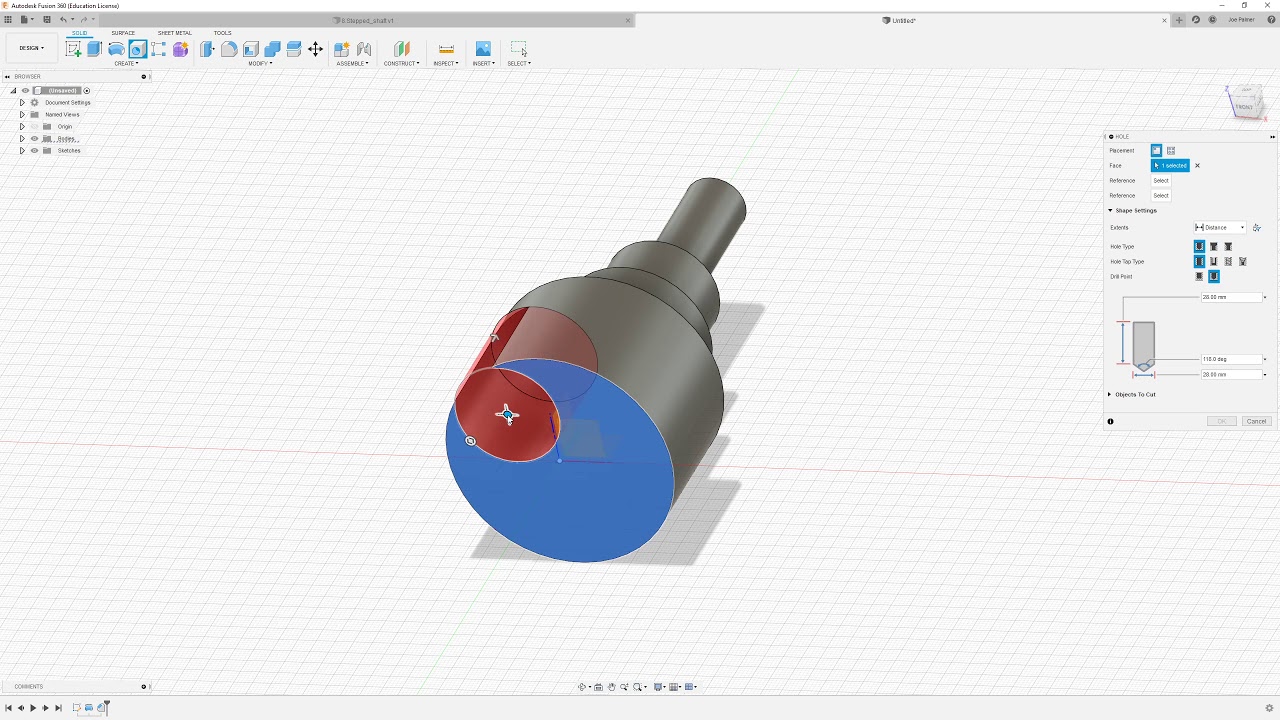Choose multiple holes from sketch placement

[1171, 151]
